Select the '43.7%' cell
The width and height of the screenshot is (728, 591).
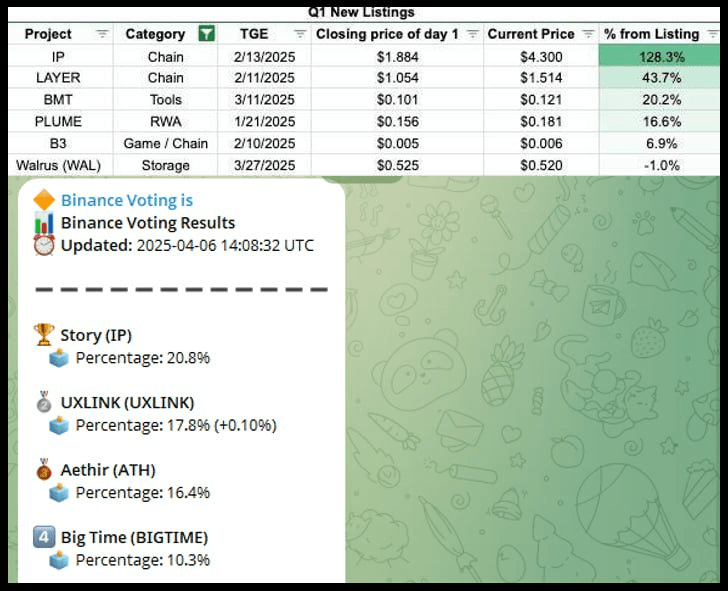click(x=660, y=78)
